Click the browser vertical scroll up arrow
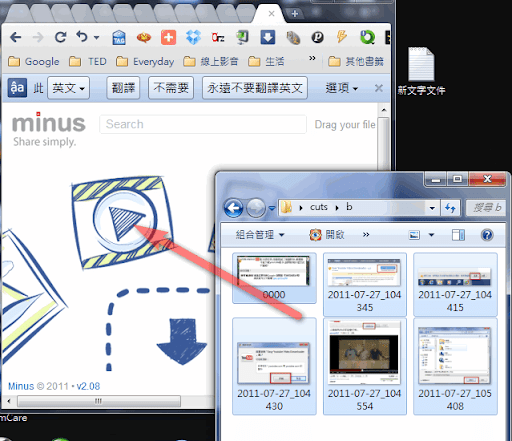This screenshot has width=512, height=441. 384,110
